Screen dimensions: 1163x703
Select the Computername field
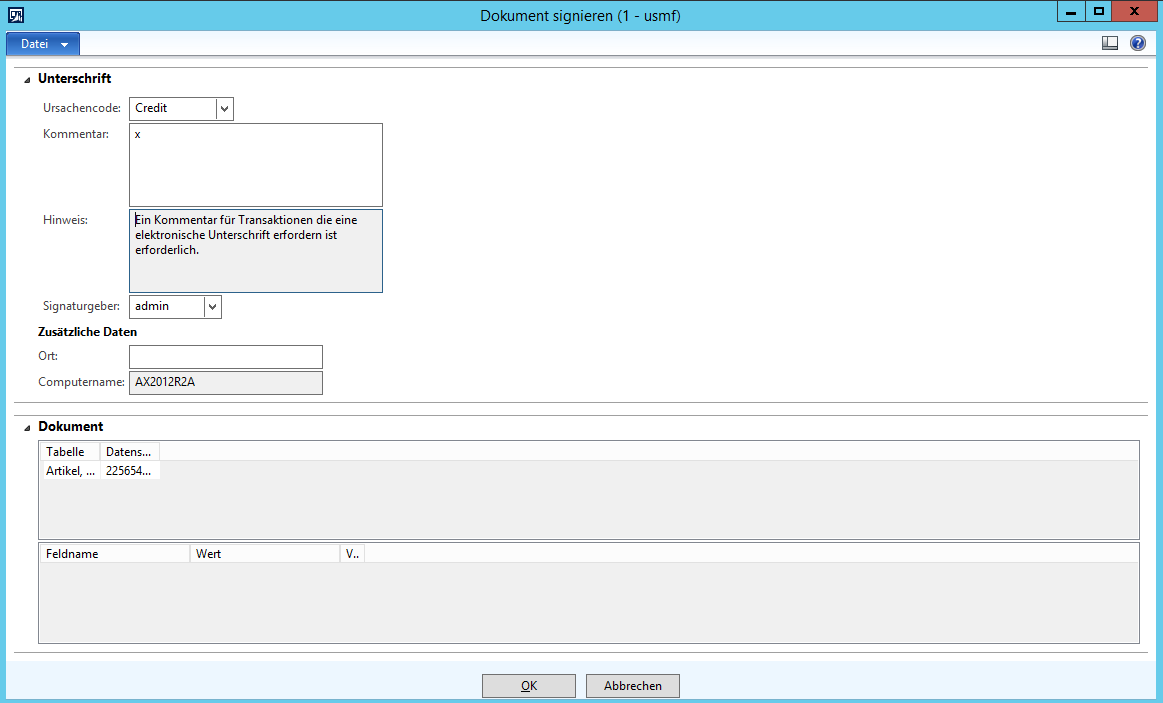pos(225,383)
